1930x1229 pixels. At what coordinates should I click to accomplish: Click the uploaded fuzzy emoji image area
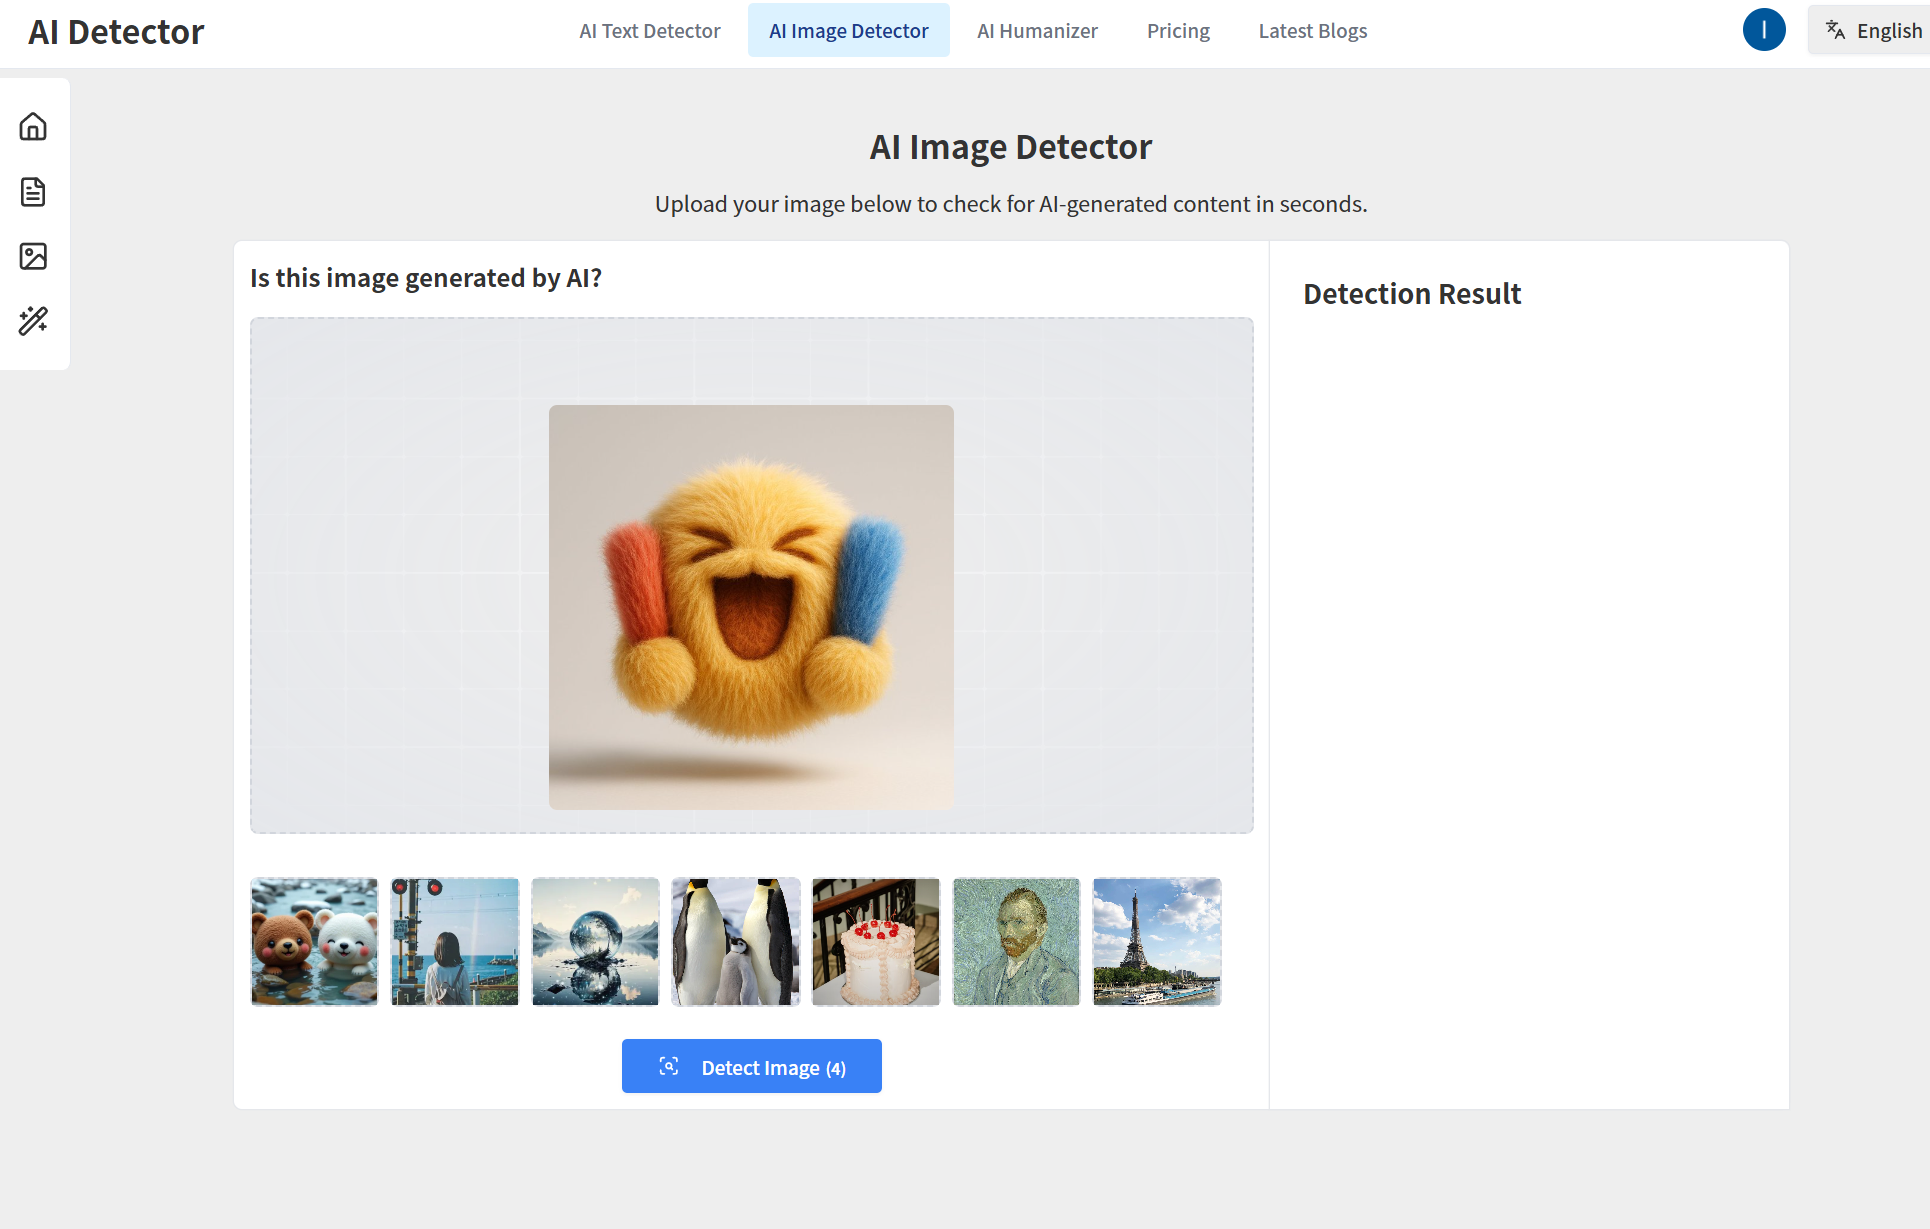point(751,607)
